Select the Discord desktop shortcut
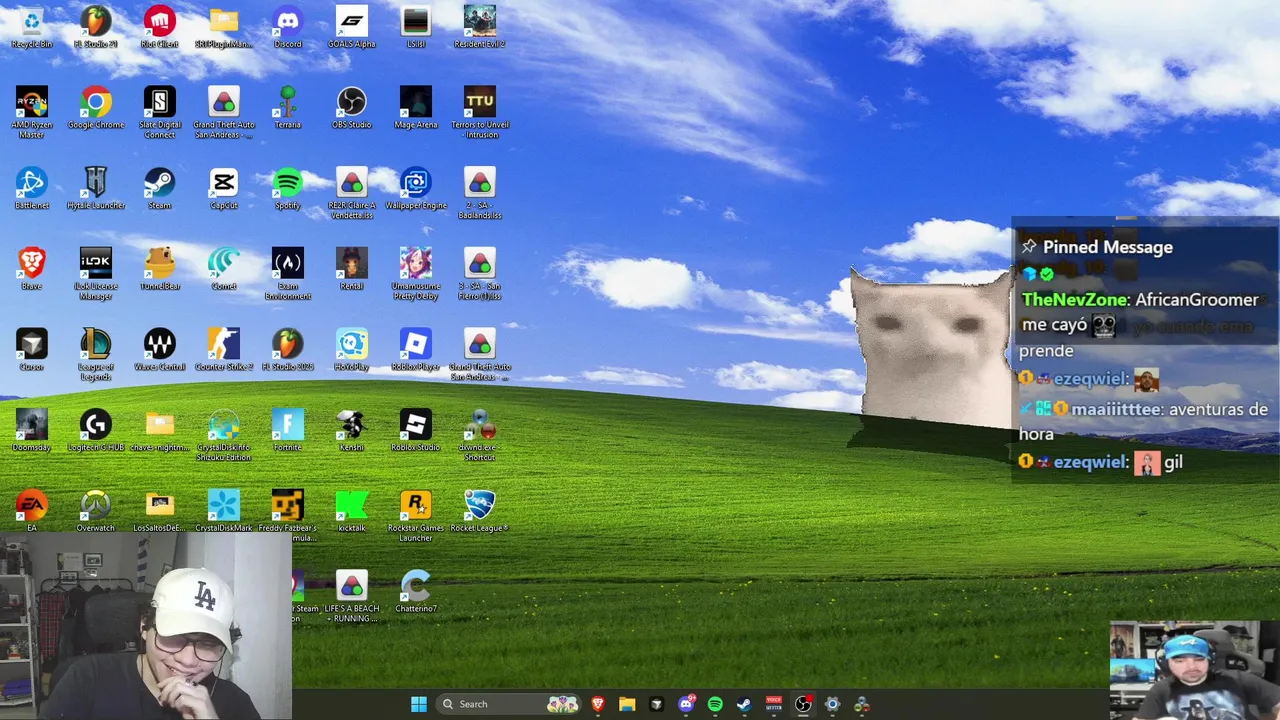1280x720 pixels. [288, 26]
